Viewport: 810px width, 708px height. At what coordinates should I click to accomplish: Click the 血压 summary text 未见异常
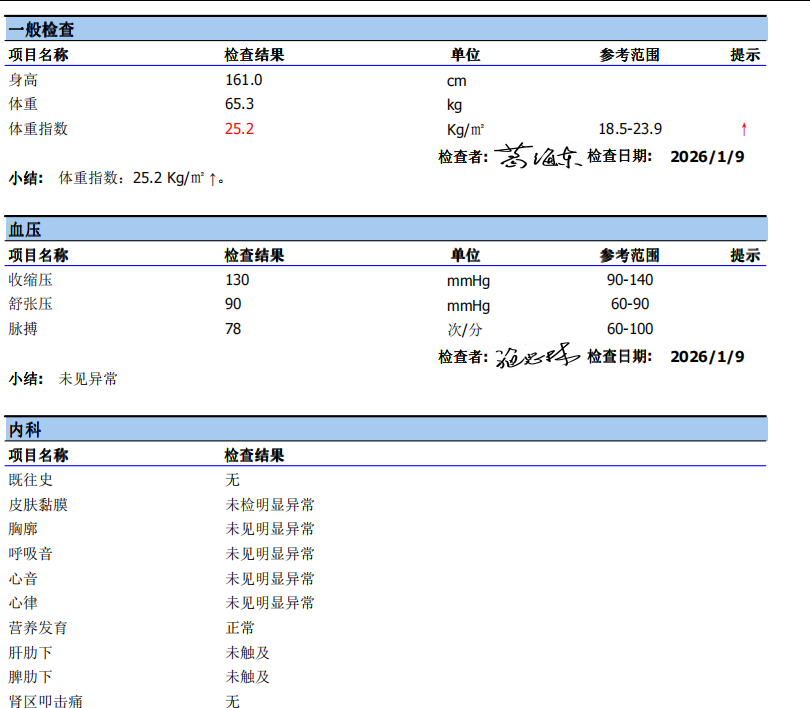tap(88, 379)
